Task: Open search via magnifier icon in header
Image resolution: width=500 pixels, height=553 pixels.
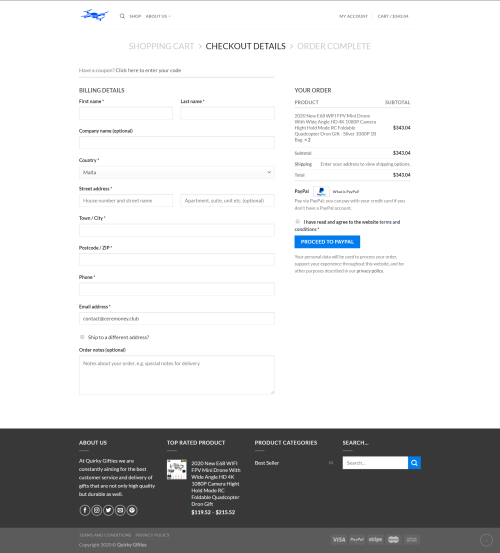Action: tap(122, 16)
